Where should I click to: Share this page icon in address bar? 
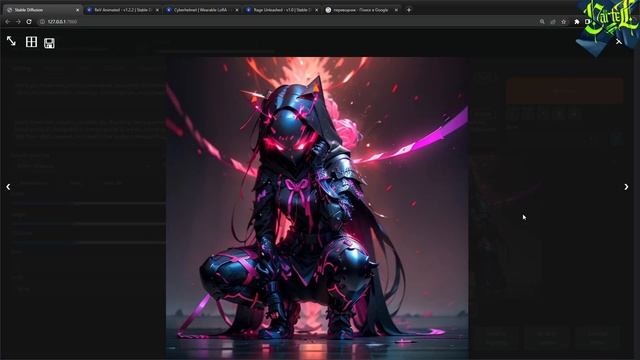pos(553,22)
